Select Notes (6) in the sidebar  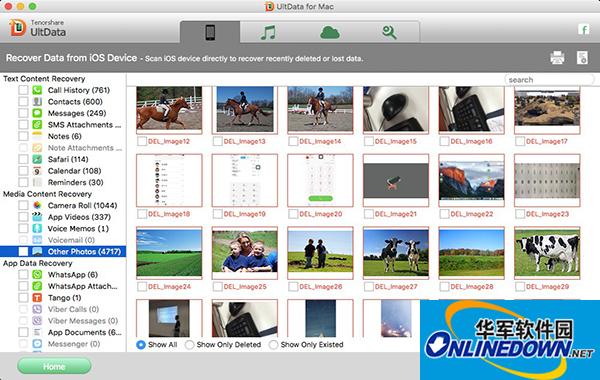[x=65, y=136]
